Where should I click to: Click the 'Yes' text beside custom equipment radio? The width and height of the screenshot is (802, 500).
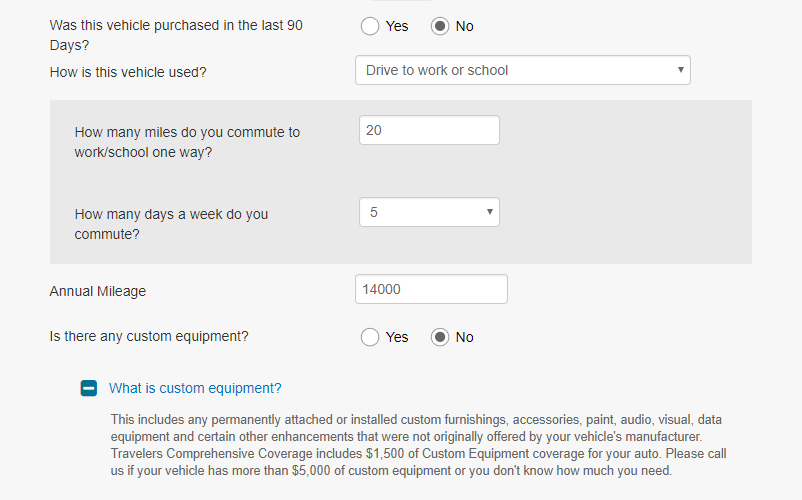click(397, 337)
